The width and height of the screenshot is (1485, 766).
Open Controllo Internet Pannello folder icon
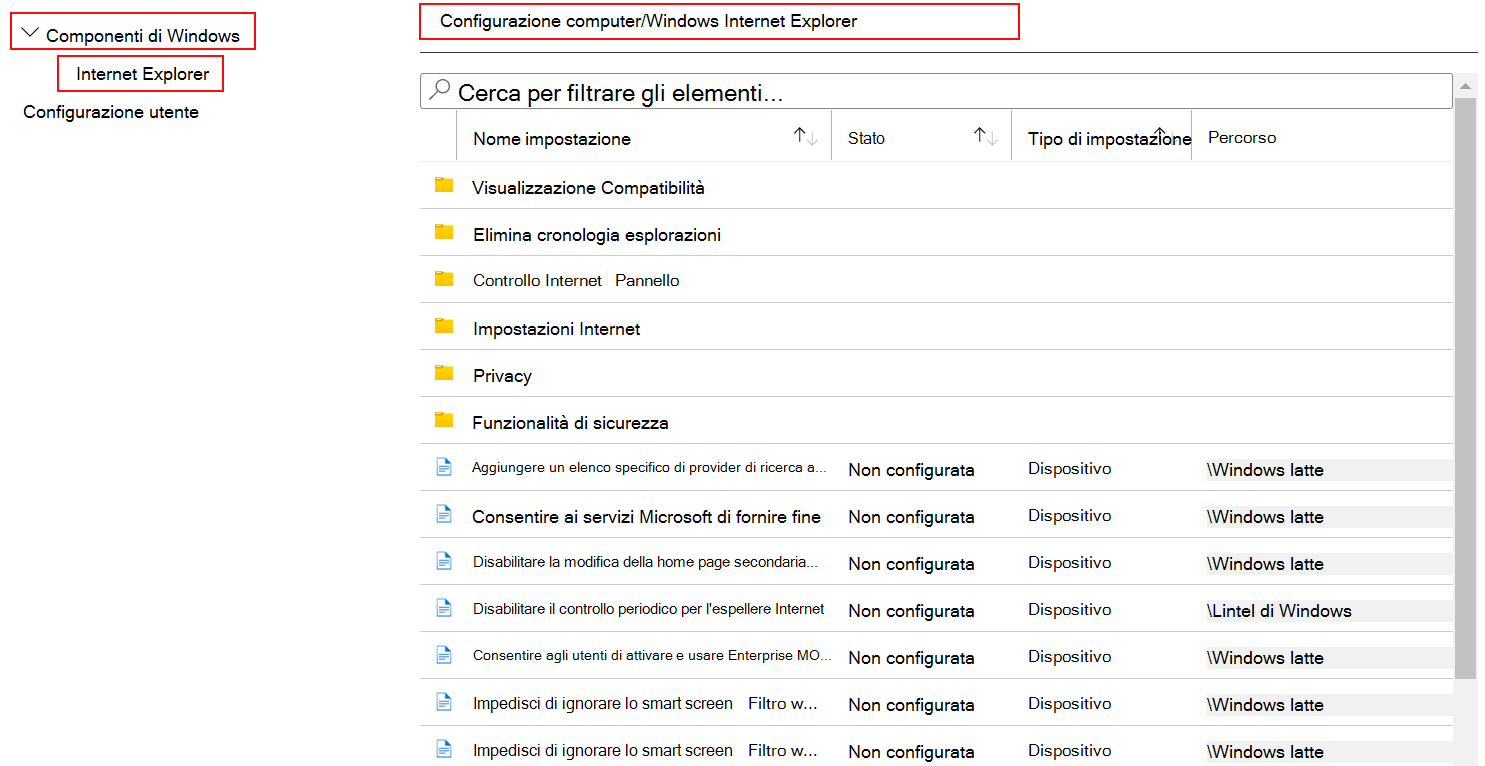click(444, 279)
